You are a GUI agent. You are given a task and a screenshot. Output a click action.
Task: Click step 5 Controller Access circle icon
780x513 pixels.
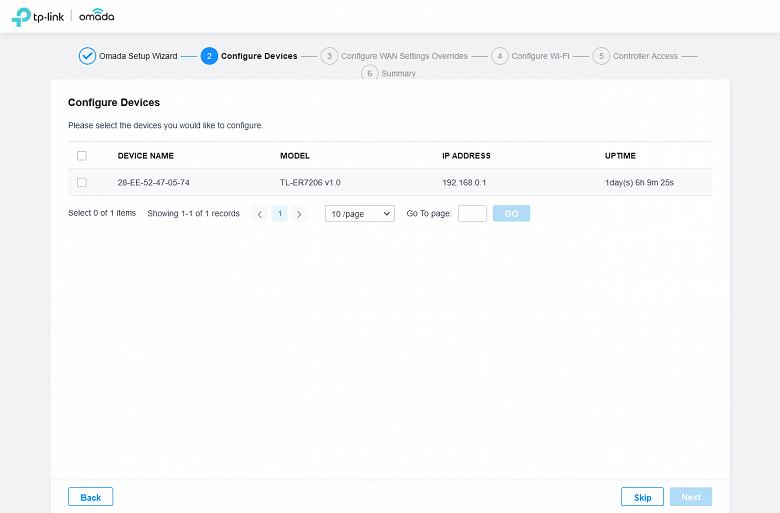[x=601, y=56]
